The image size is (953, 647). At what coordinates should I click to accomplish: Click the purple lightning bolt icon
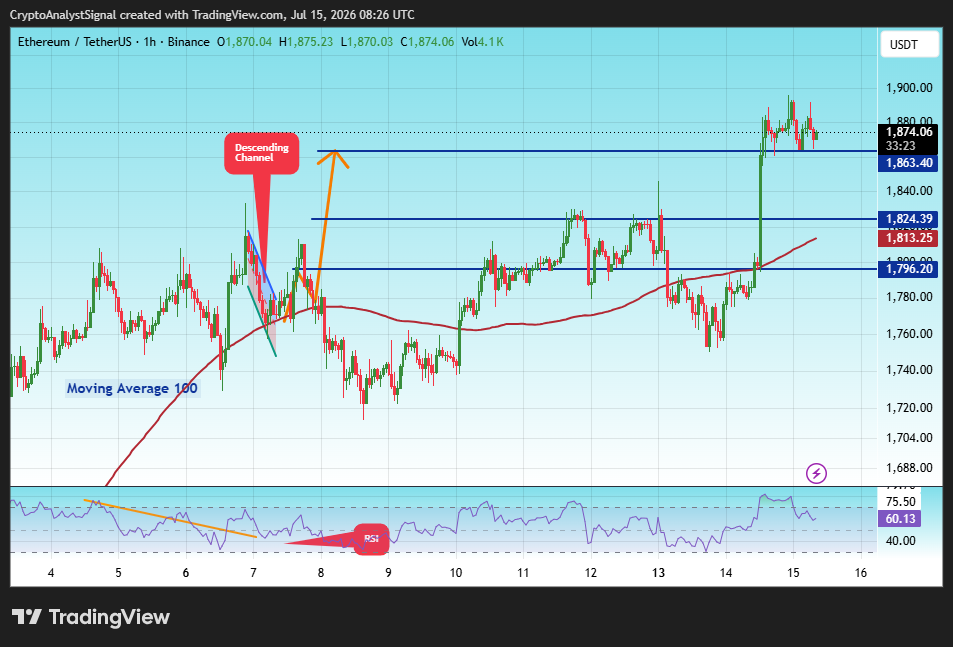[816, 473]
